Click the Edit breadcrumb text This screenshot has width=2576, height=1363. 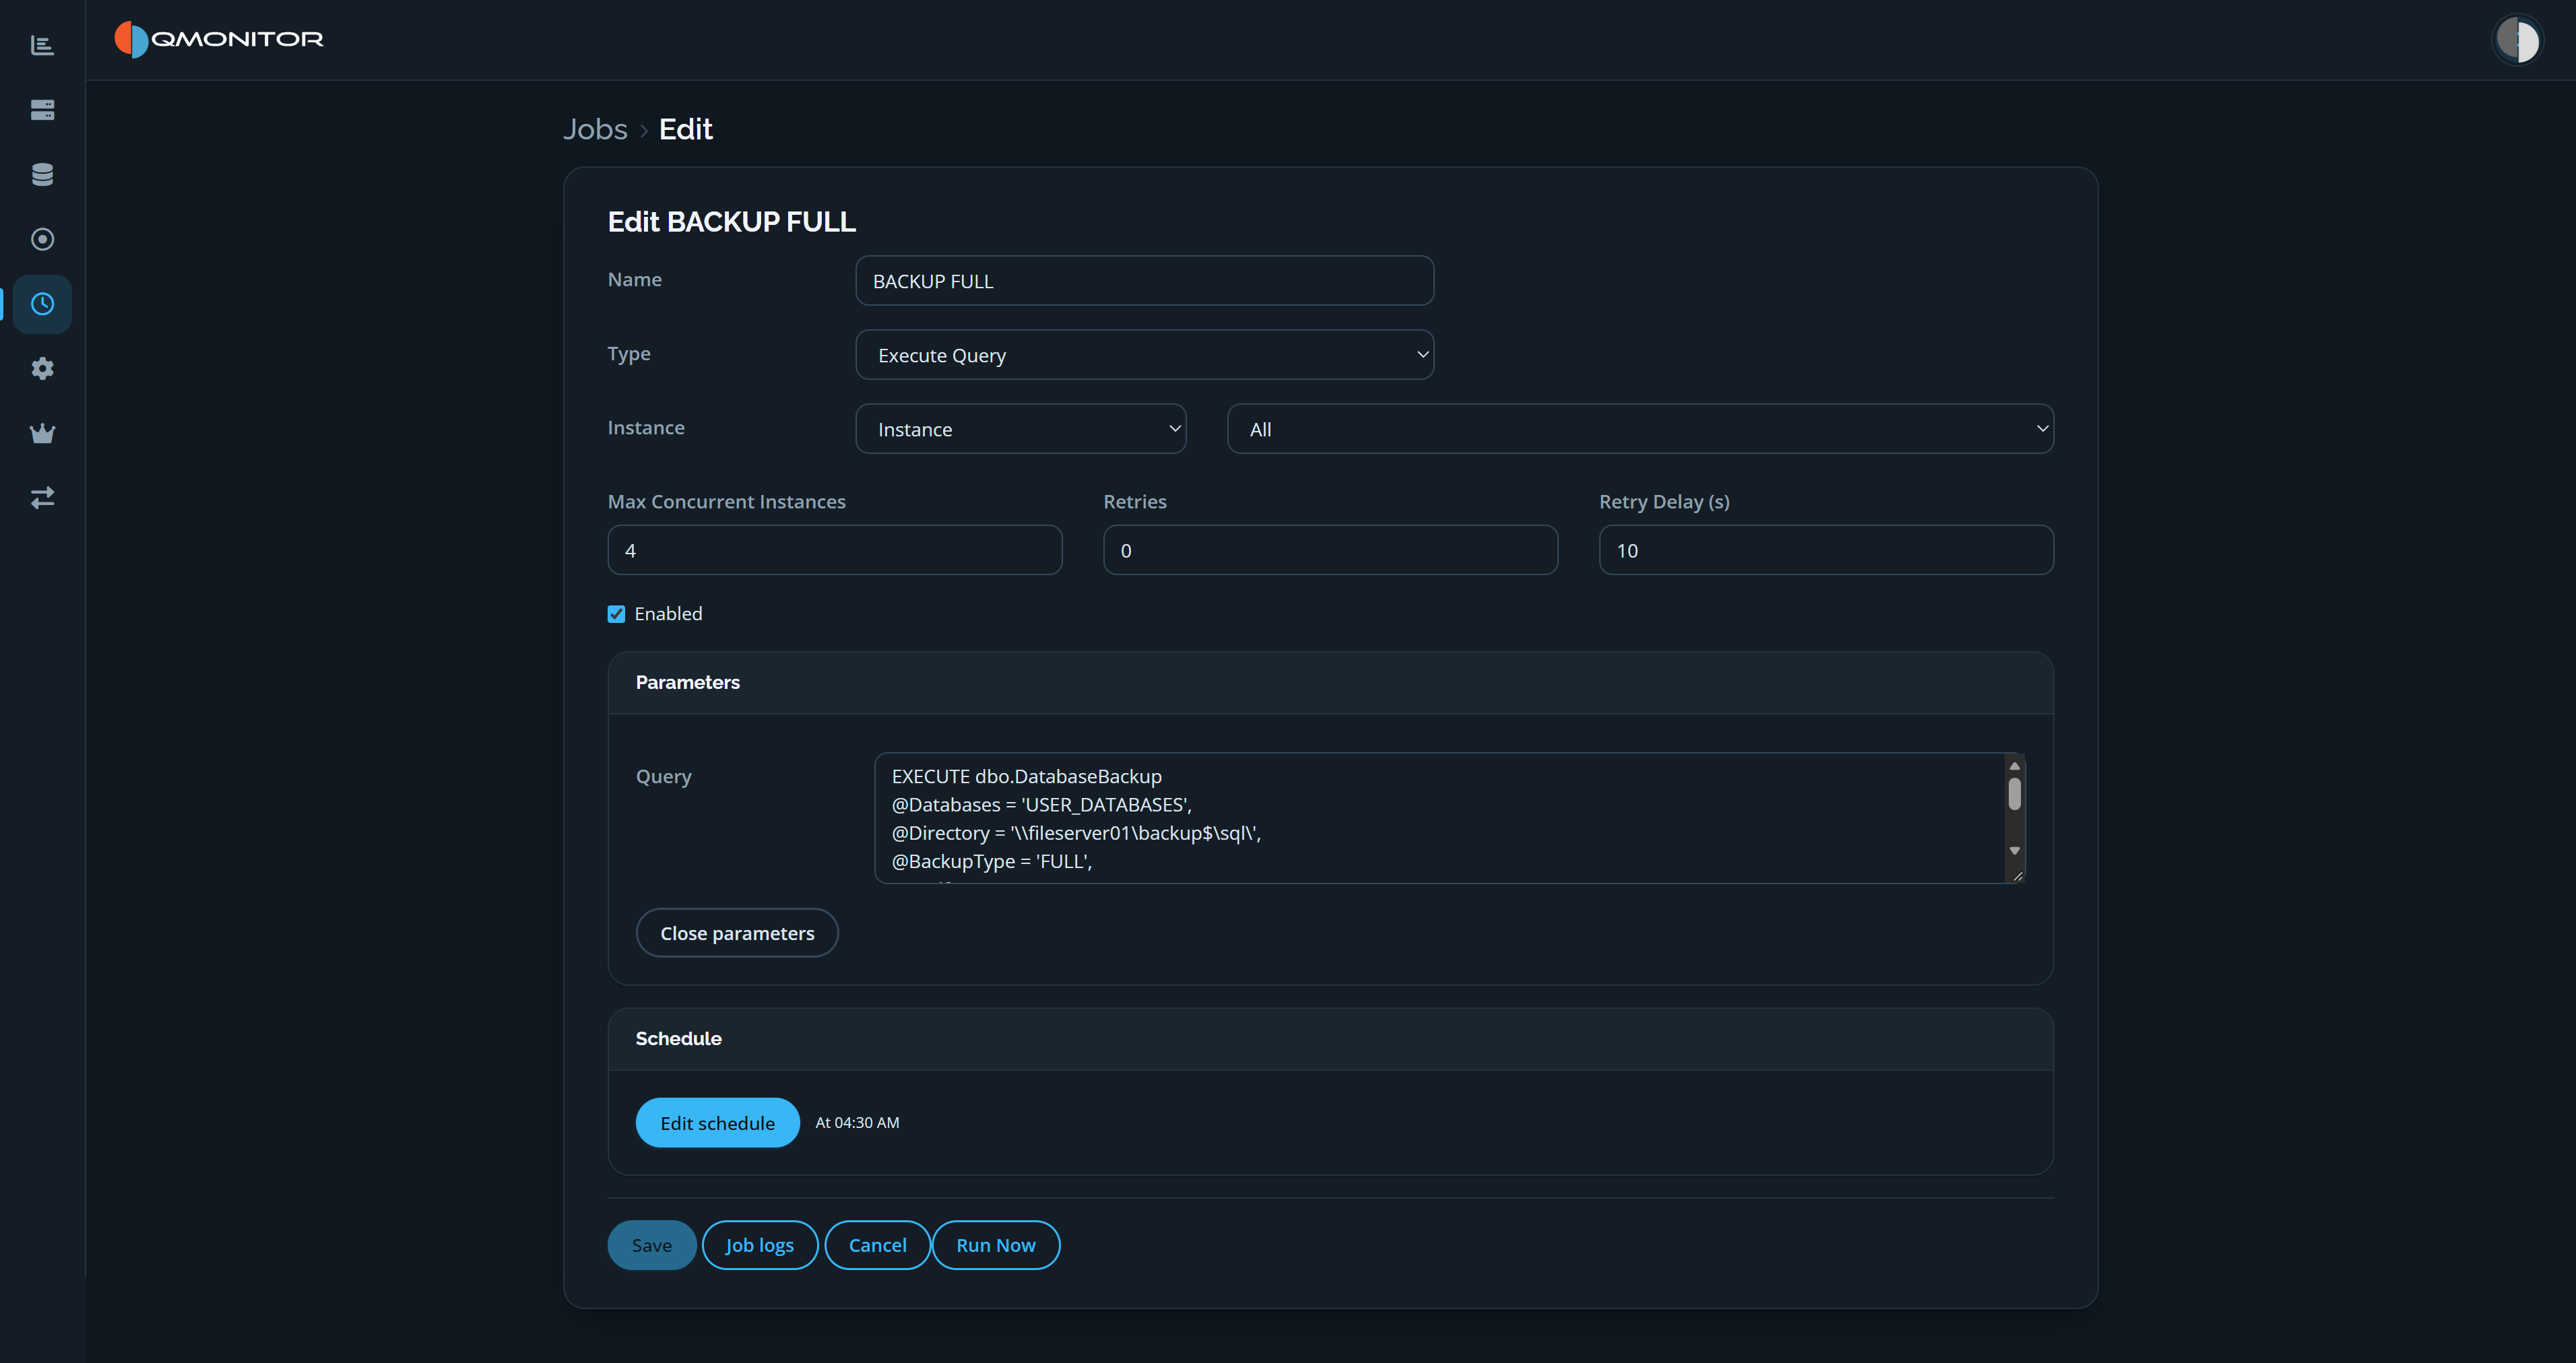(x=685, y=129)
